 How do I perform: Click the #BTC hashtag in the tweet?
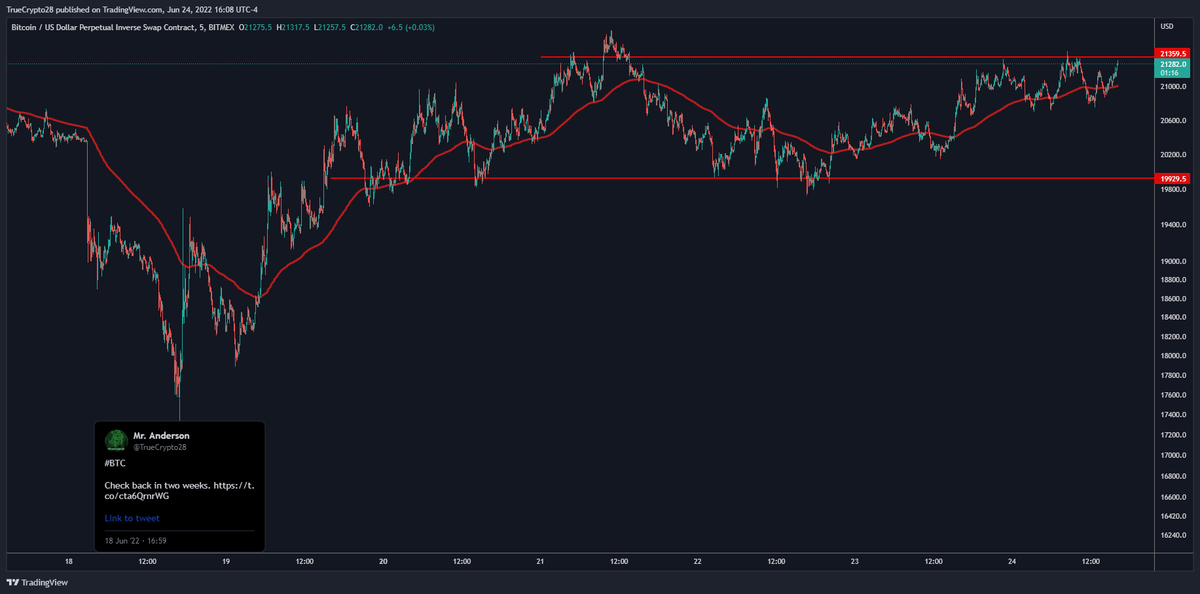115,464
